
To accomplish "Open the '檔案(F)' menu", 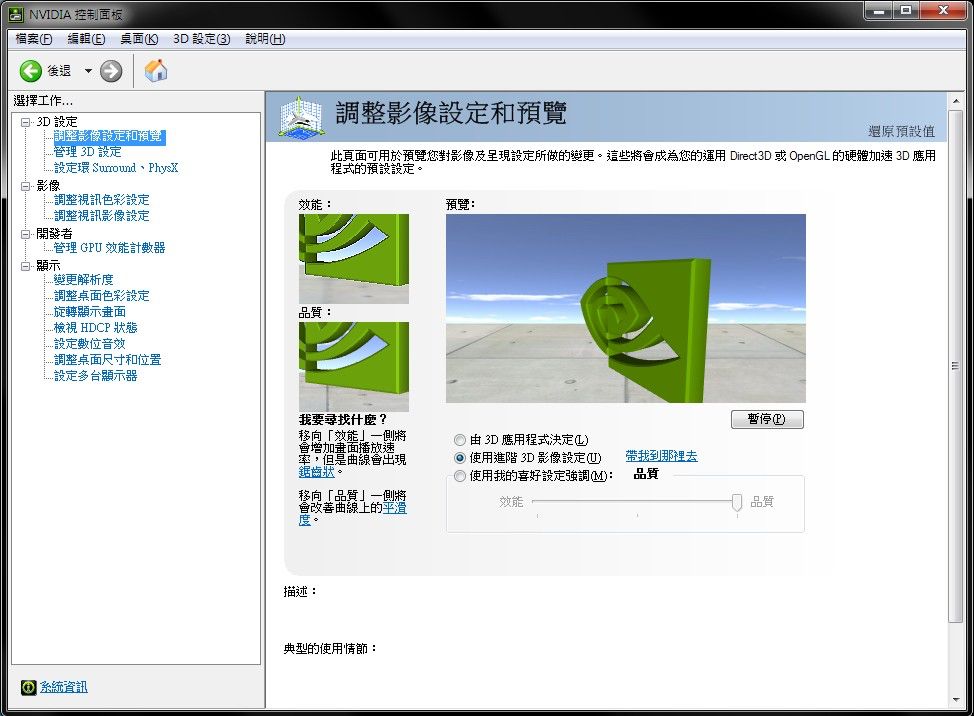I will click(34, 39).
